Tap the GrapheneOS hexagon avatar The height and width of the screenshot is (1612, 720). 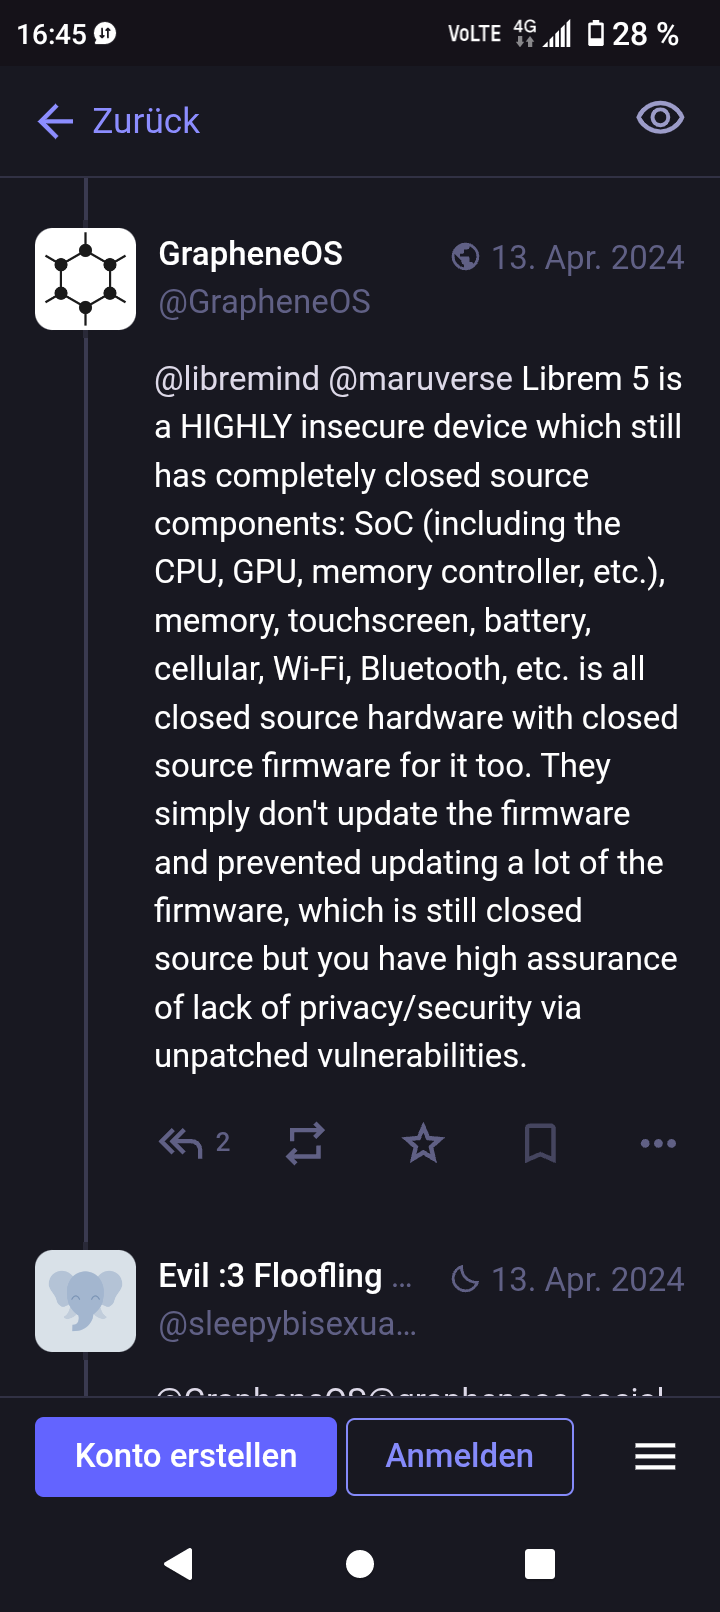pos(86,279)
